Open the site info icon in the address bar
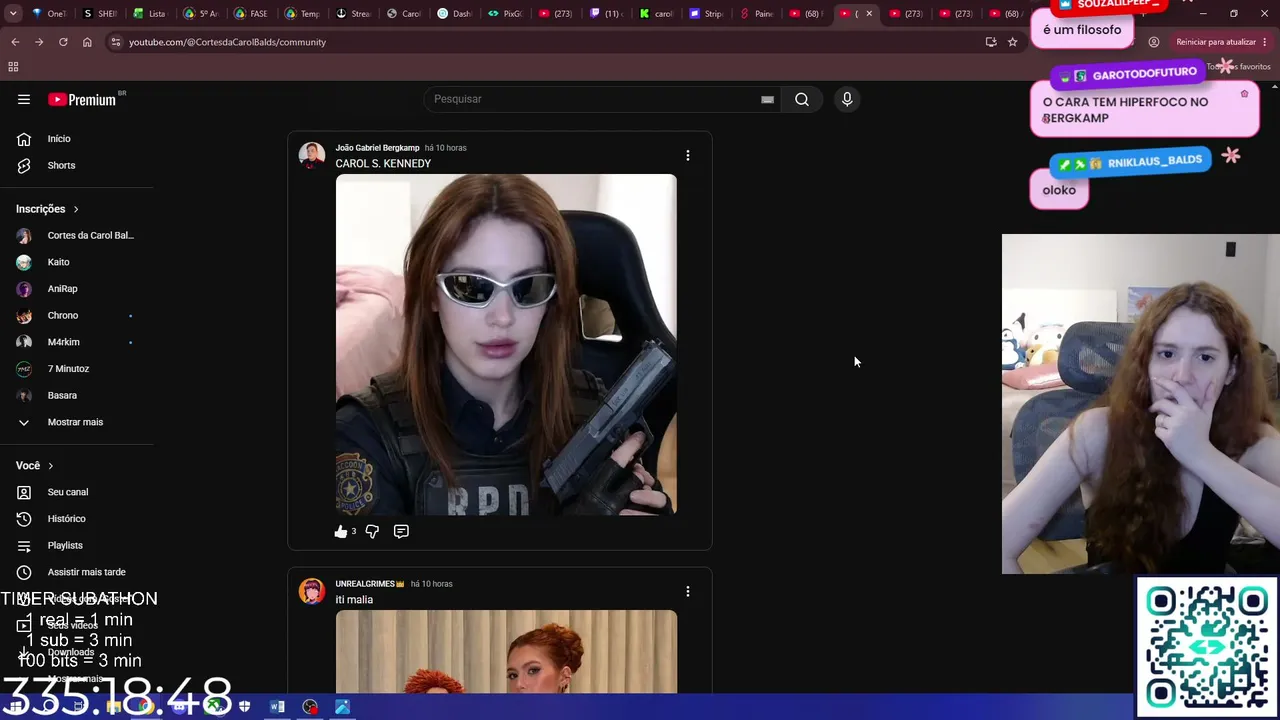The height and width of the screenshot is (720, 1280). pos(115,42)
